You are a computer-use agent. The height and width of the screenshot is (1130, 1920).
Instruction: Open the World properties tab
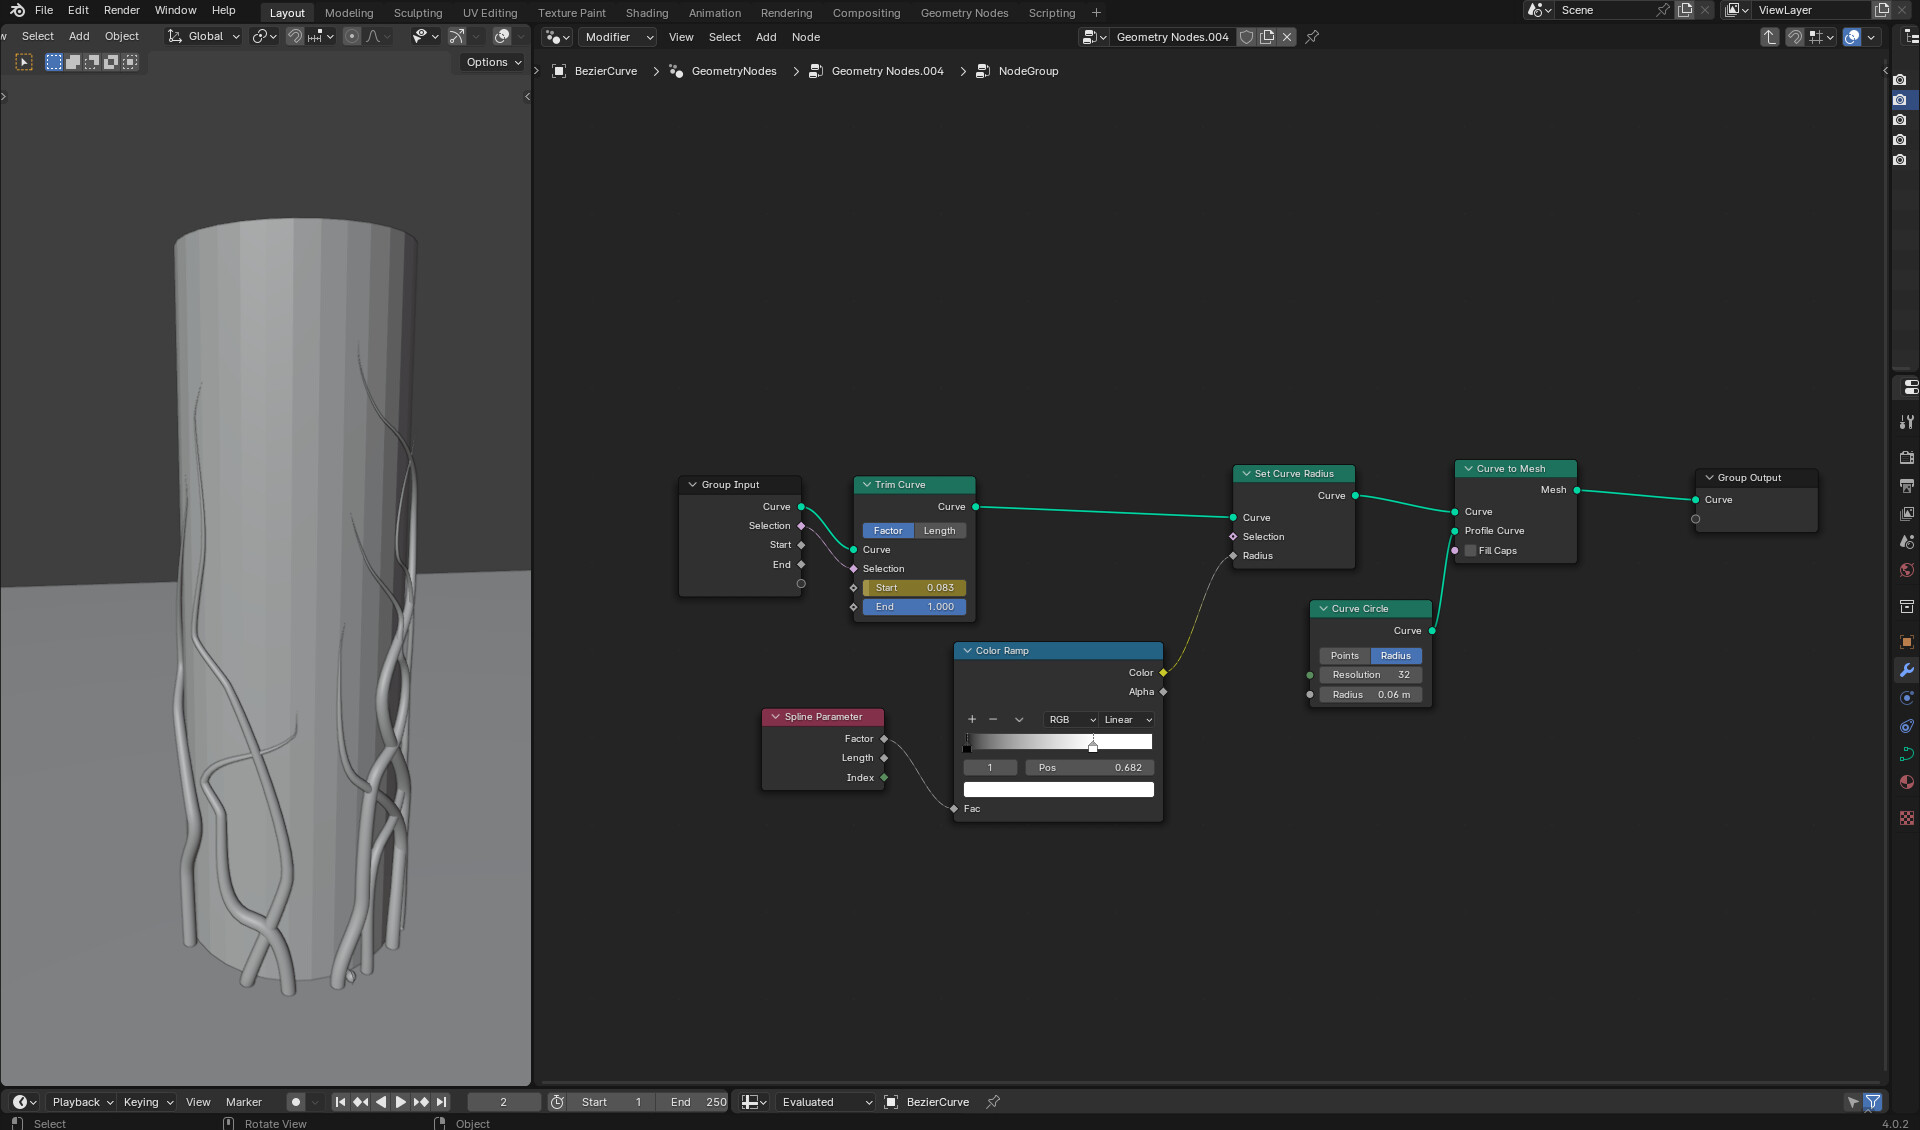tap(1906, 570)
